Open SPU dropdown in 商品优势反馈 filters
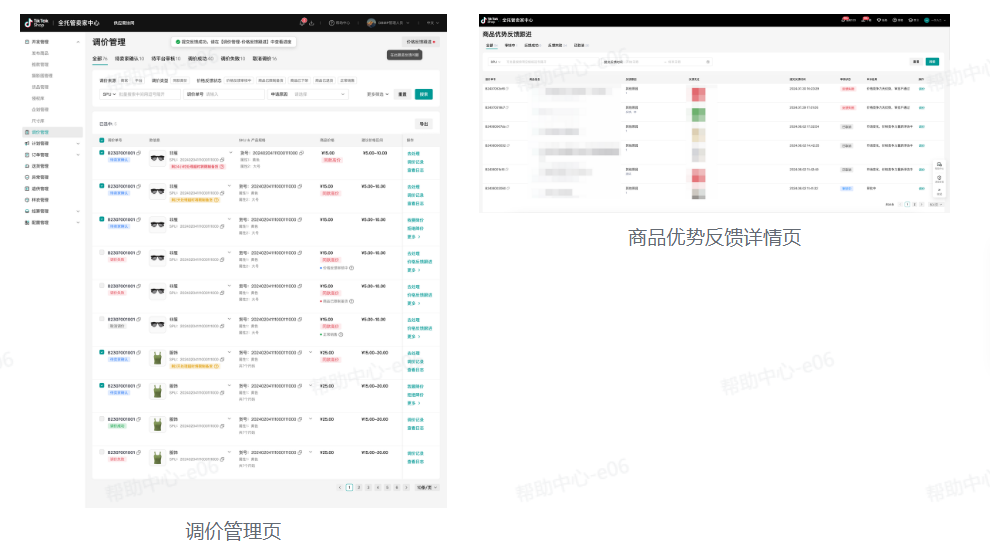Image resolution: width=990 pixels, height=549 pixels. [x=494, y=62]
